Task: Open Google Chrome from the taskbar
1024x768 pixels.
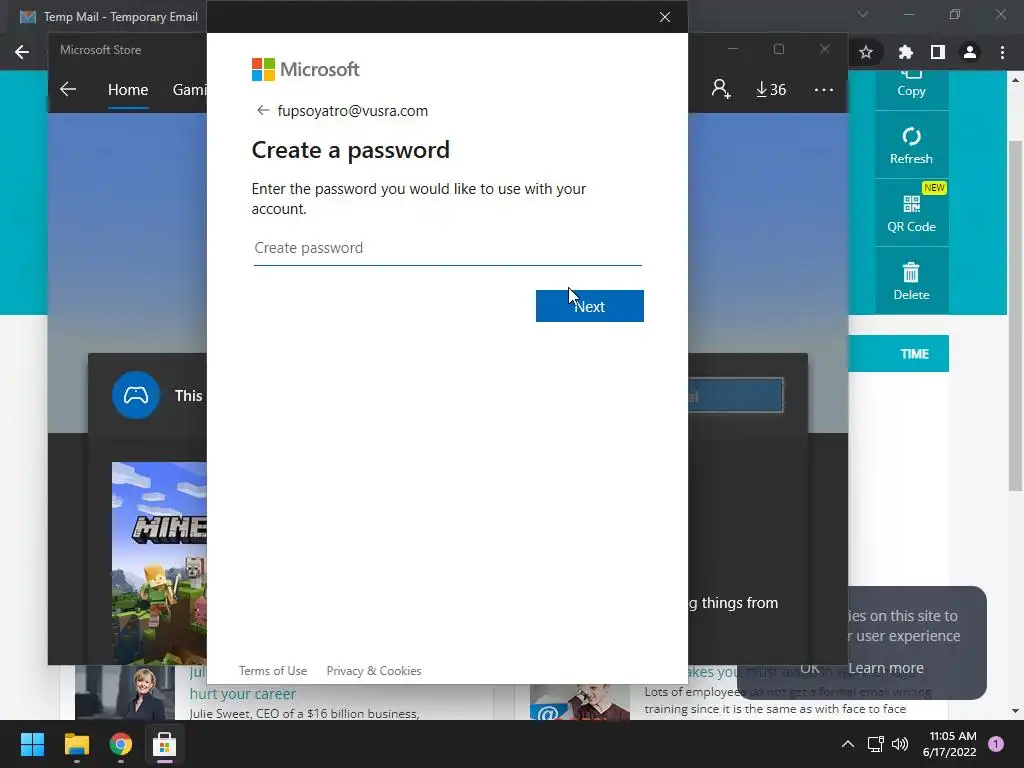Action: (121, 744)
